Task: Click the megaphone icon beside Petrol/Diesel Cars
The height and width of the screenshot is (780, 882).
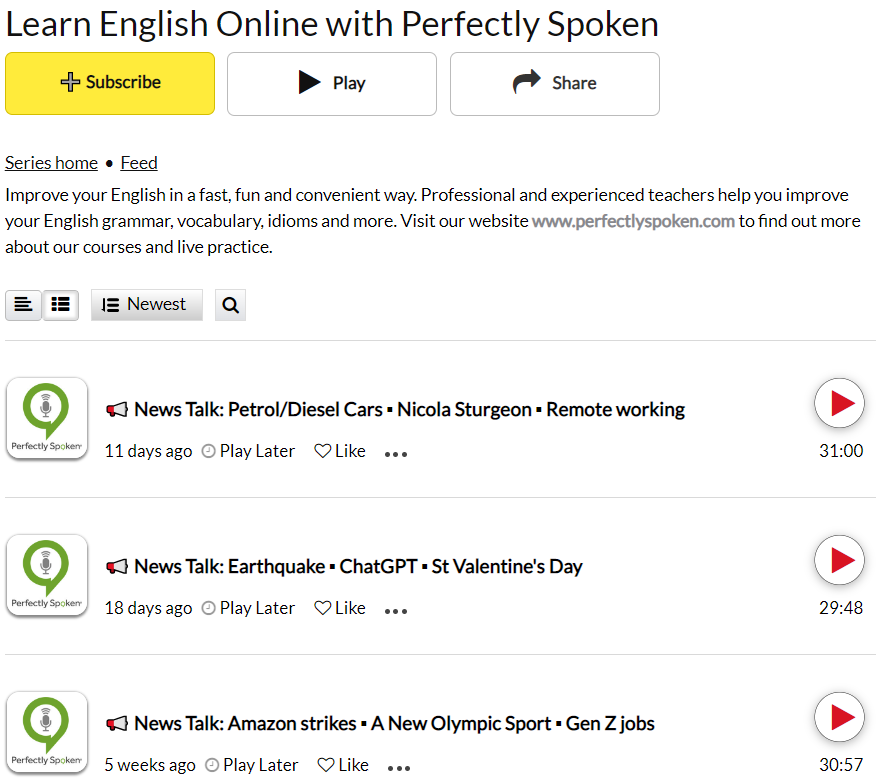Action: [117, 409]
